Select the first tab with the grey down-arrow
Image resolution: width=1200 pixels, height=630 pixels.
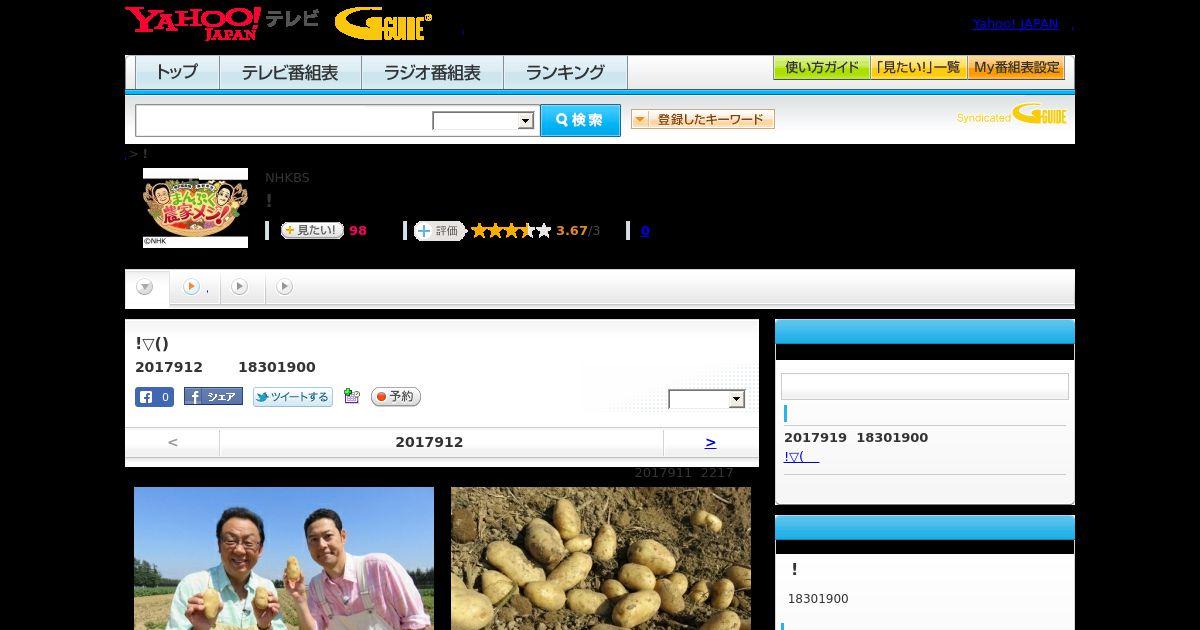146,288
